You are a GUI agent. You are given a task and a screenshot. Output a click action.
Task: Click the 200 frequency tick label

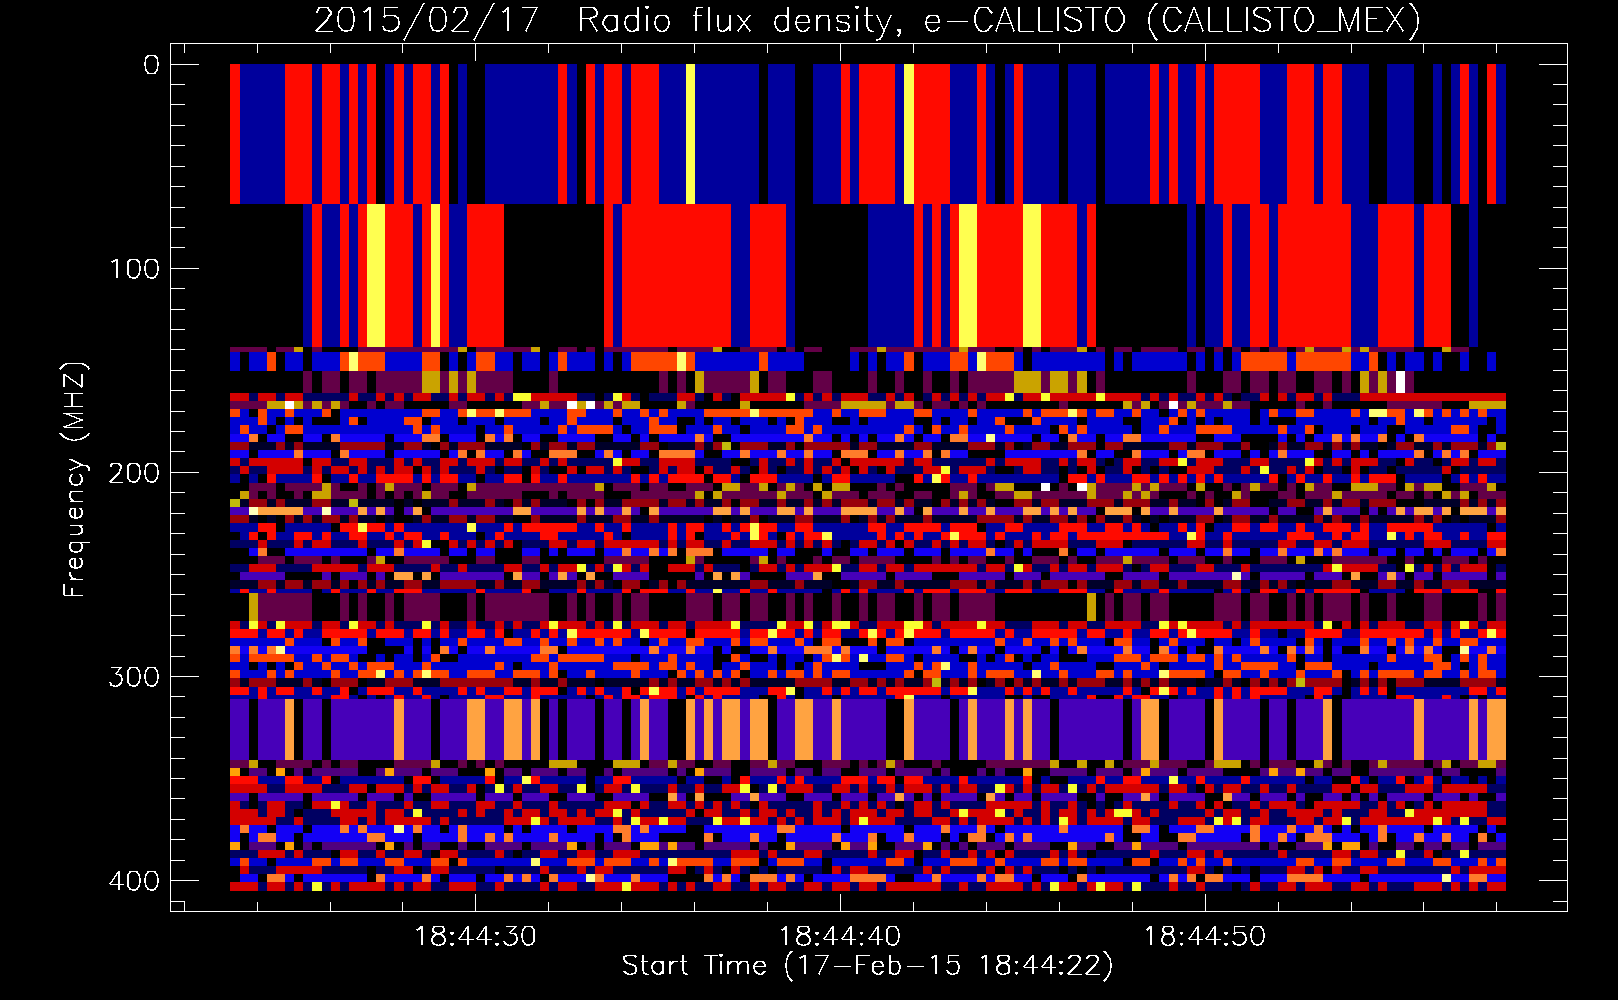click(134, 473)
